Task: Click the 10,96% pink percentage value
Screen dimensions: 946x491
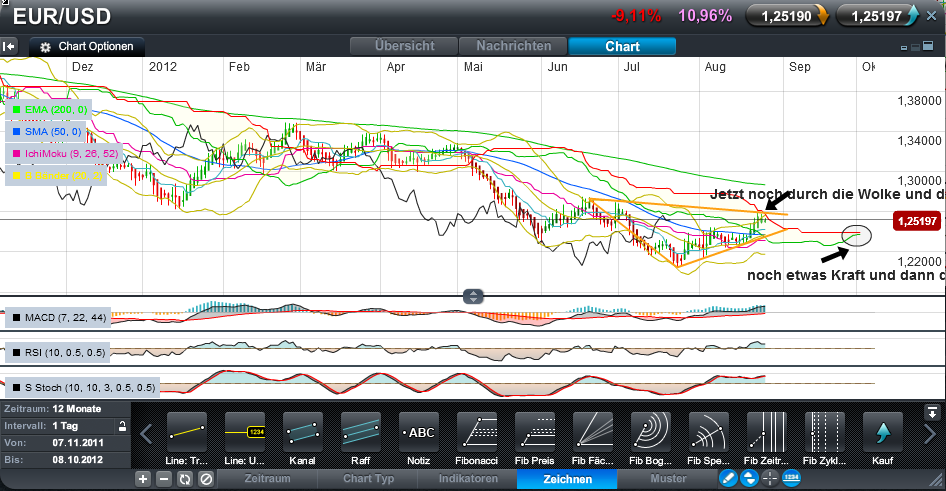Action: (705, 16)
